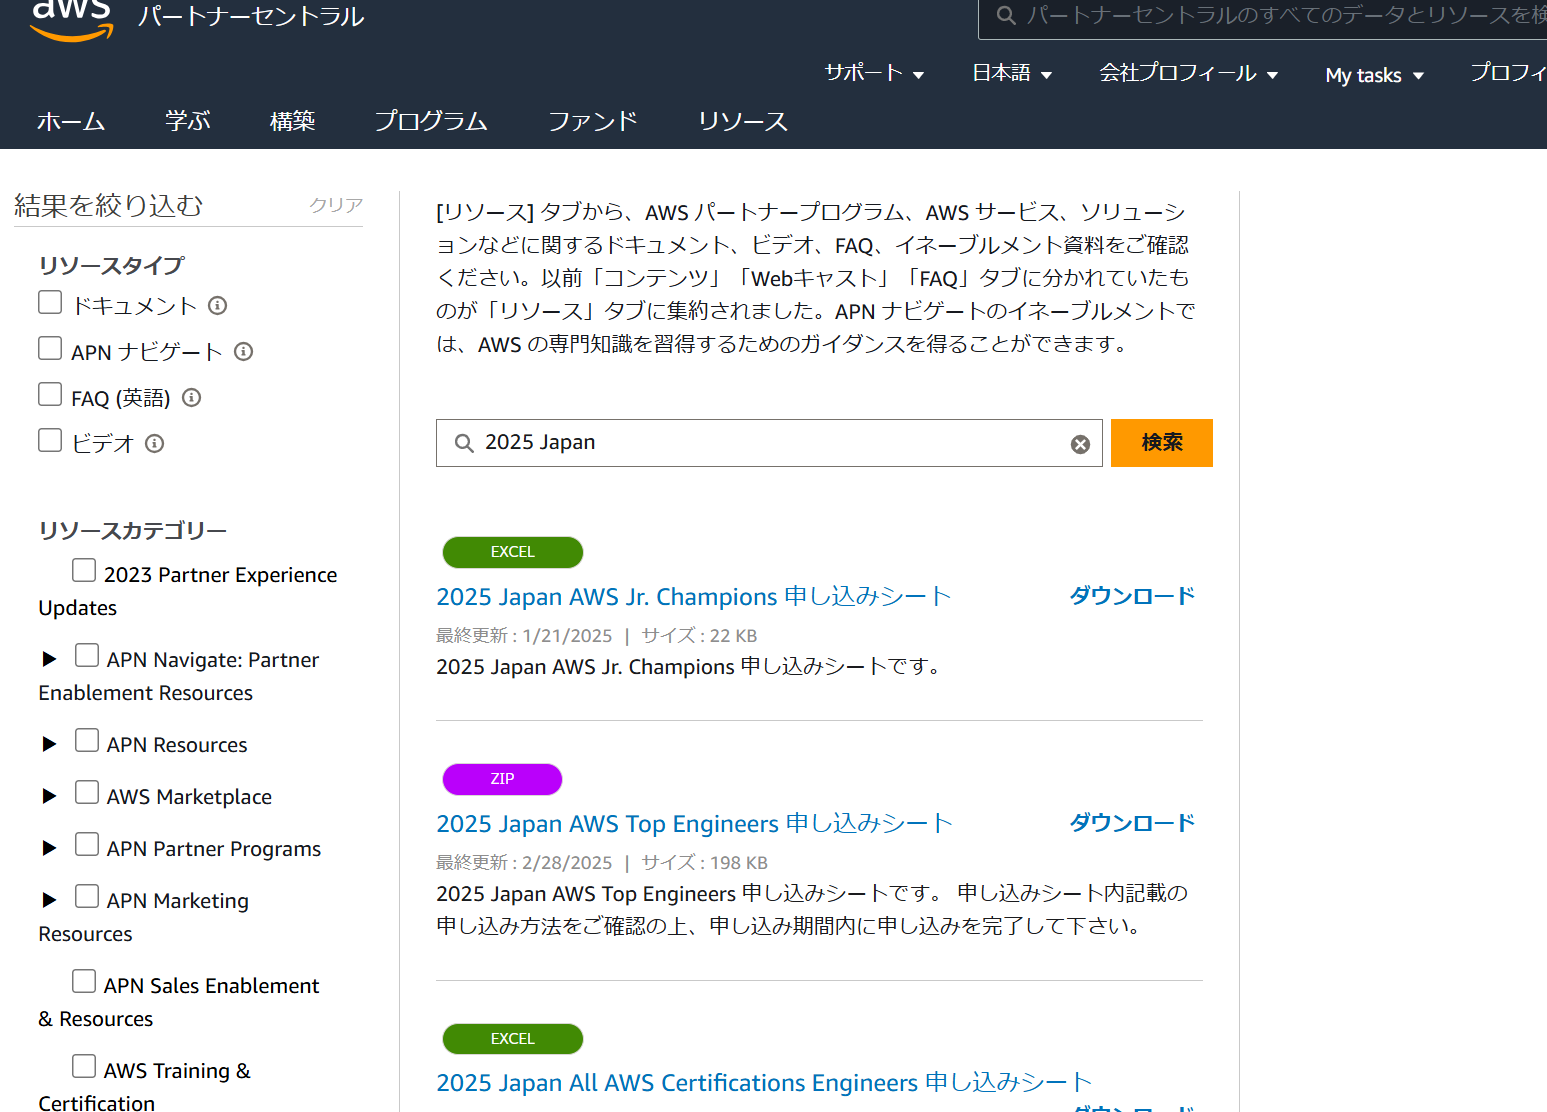Viewport: 1547px width, 1112px height.
Task: Click the magnifier icon in top search bar
Action: (x=1006, y=15)
